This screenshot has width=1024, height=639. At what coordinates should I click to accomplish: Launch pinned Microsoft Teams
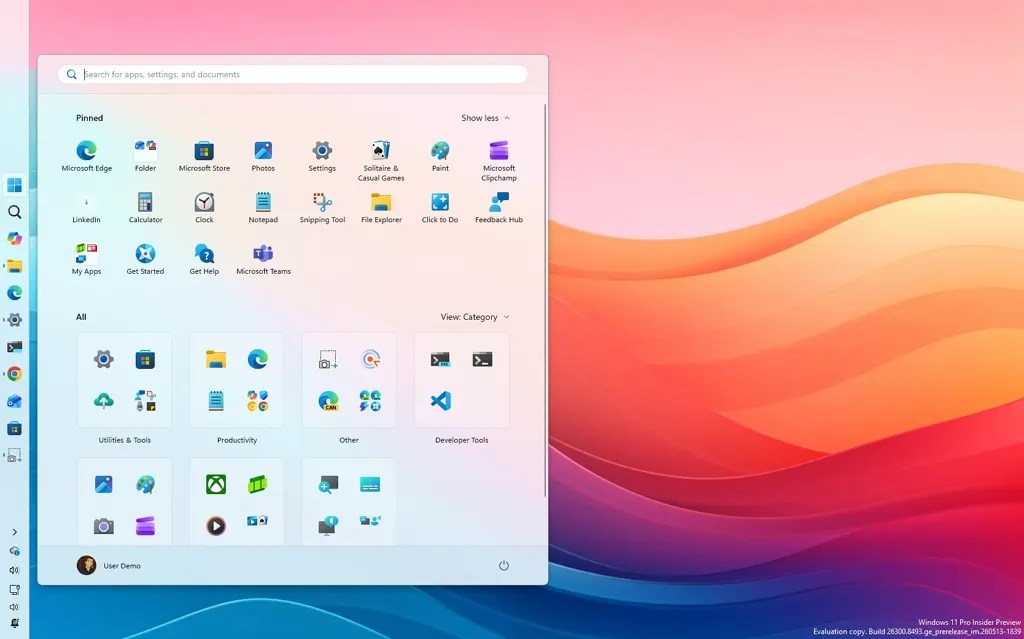point(263,259)
